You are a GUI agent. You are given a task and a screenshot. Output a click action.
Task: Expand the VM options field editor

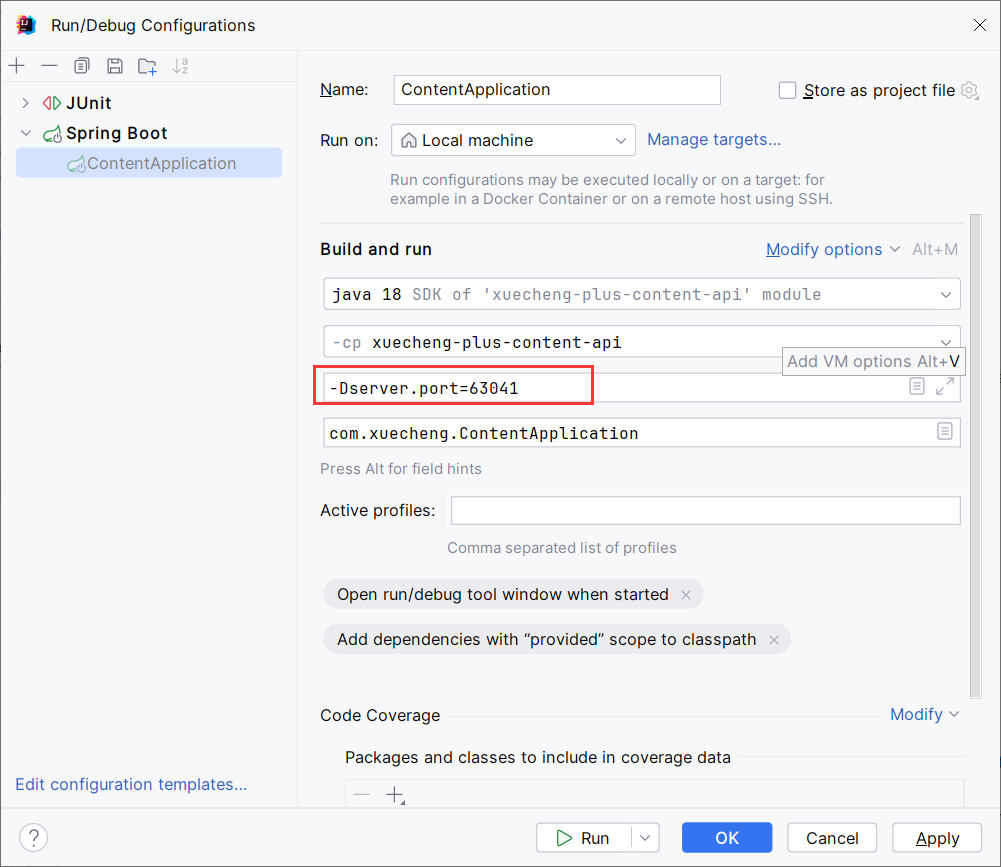(945, 386)
